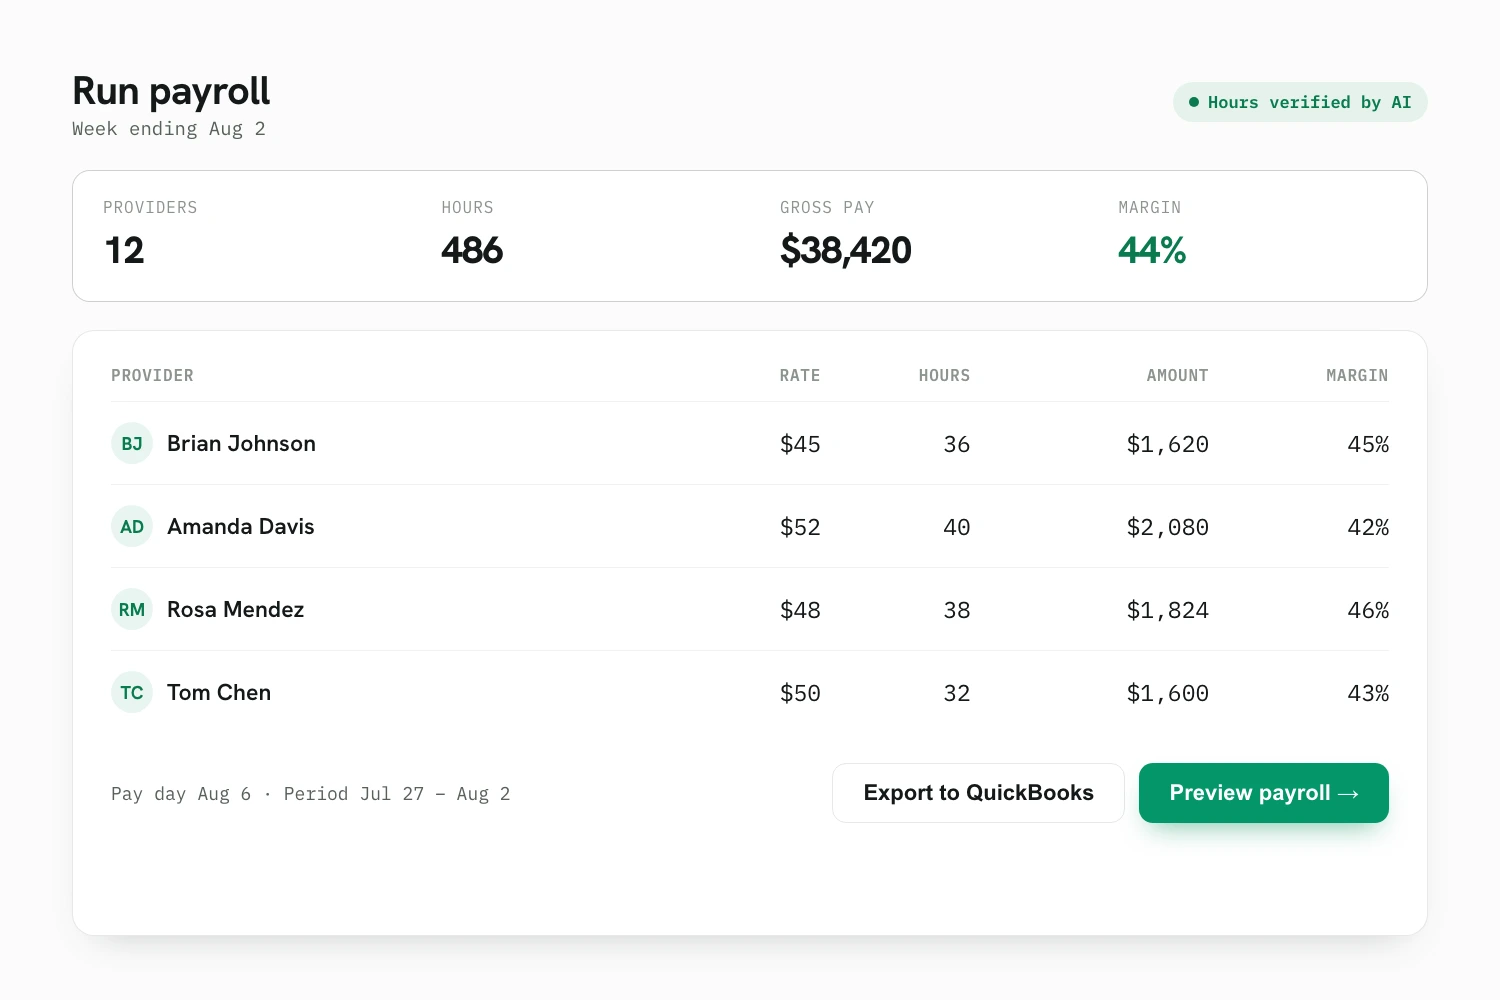Open Amanda Davis's provider row
The width and height of the screenshot is (1500, 1000).
[x=750, y=526]
